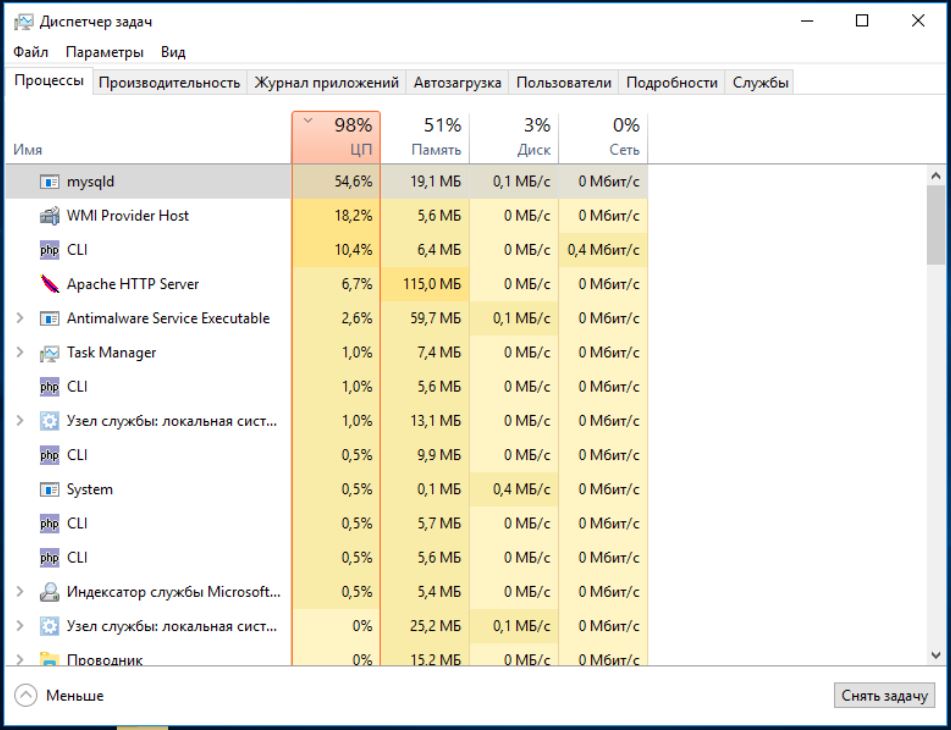Click the Apache HTTP Server feather icon
The width and height of the screenshot is (951, 730).
tap(49, 285)
